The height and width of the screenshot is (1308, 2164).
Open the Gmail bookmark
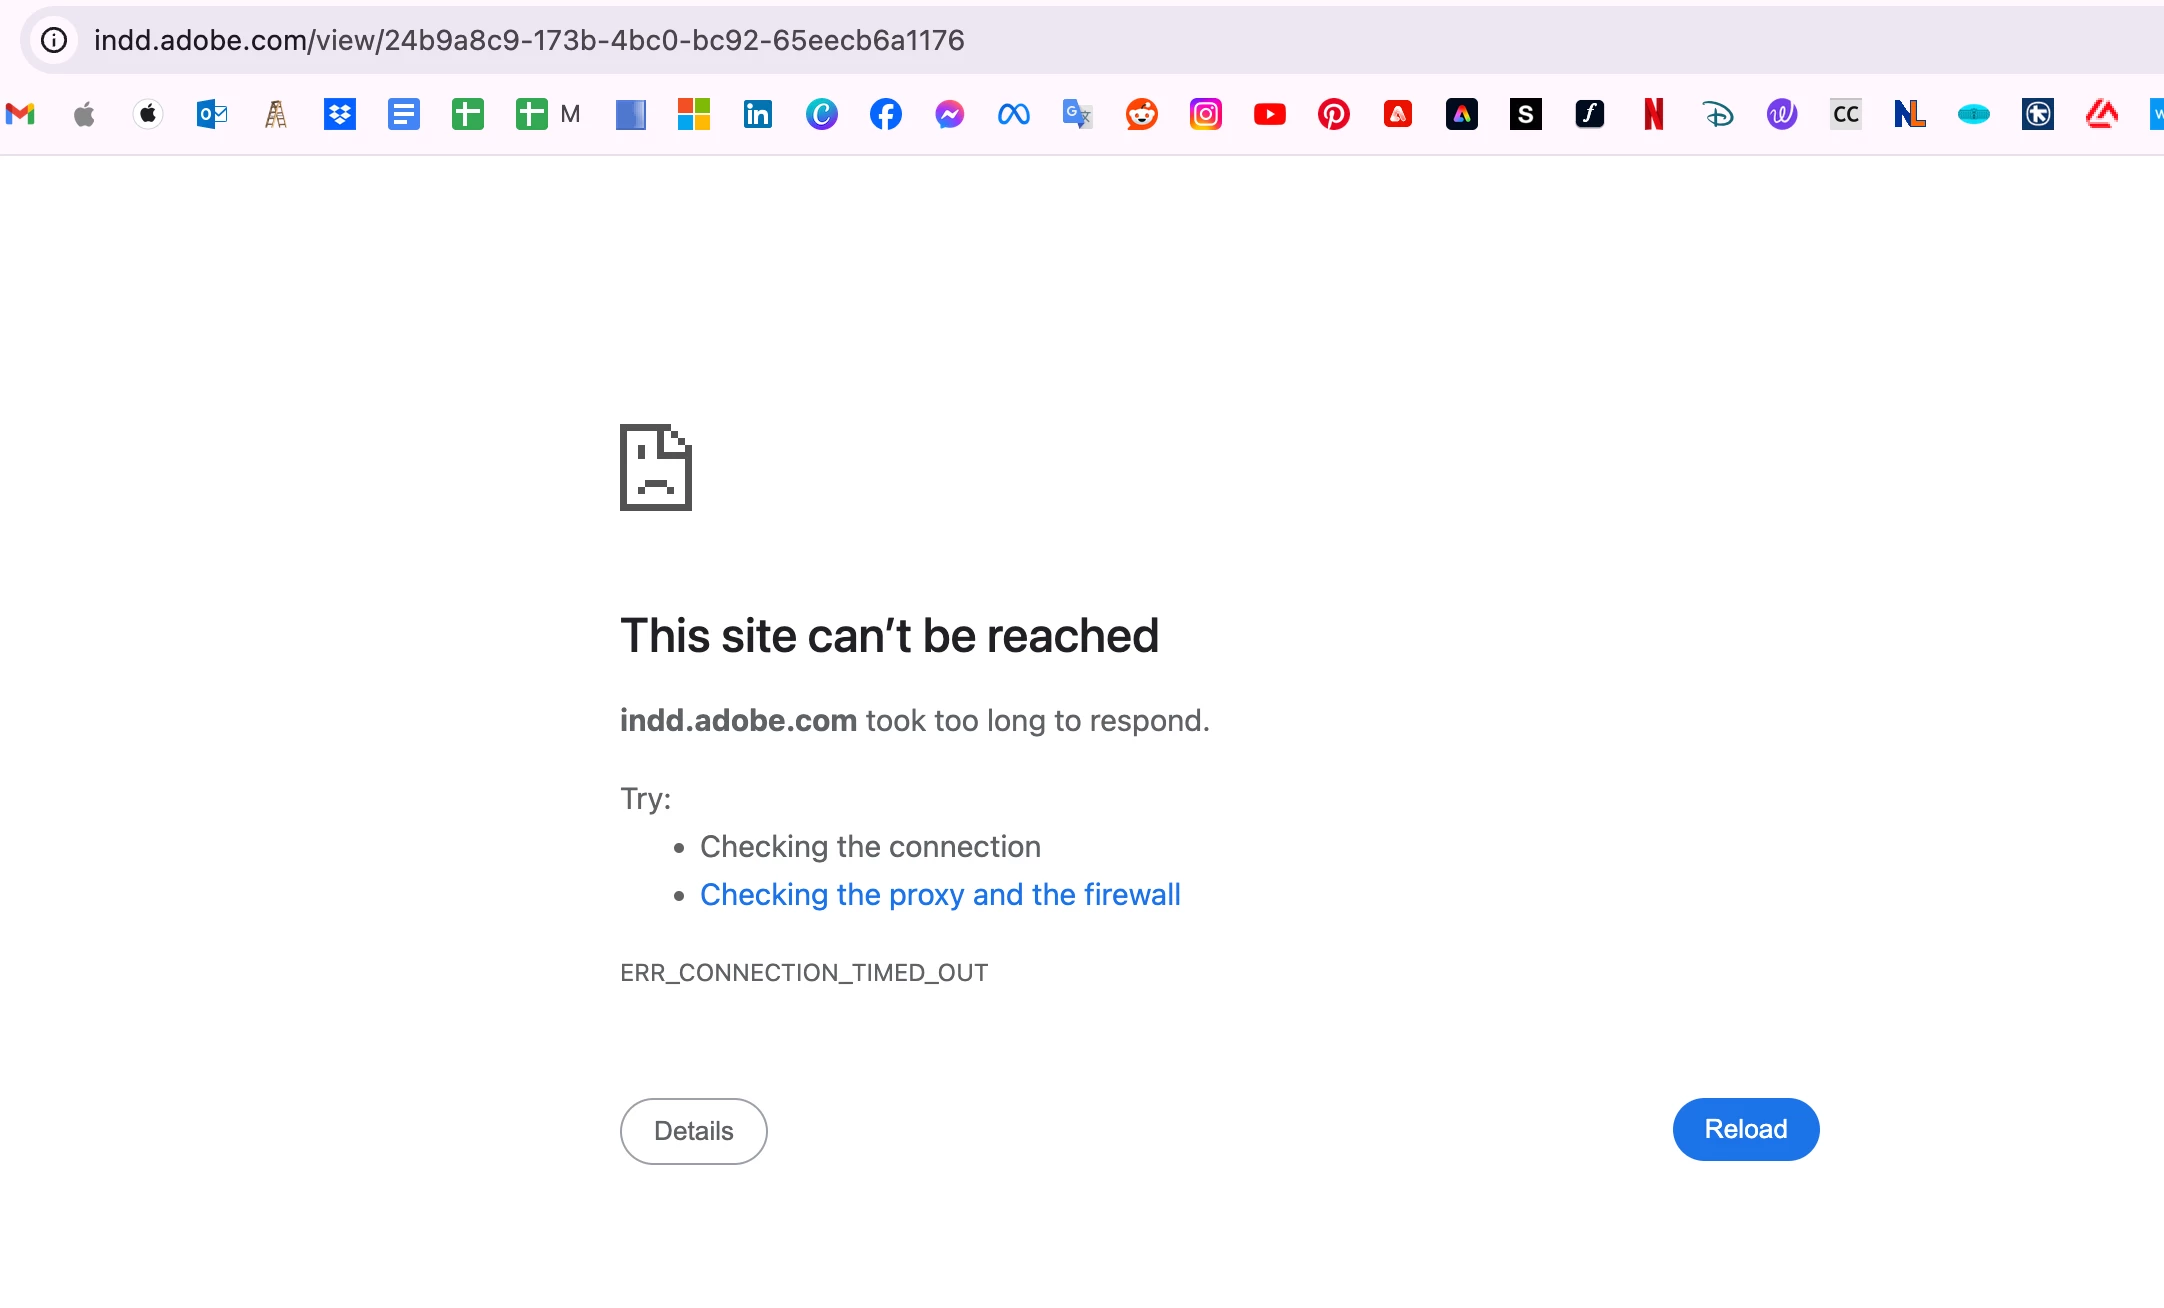21,115
